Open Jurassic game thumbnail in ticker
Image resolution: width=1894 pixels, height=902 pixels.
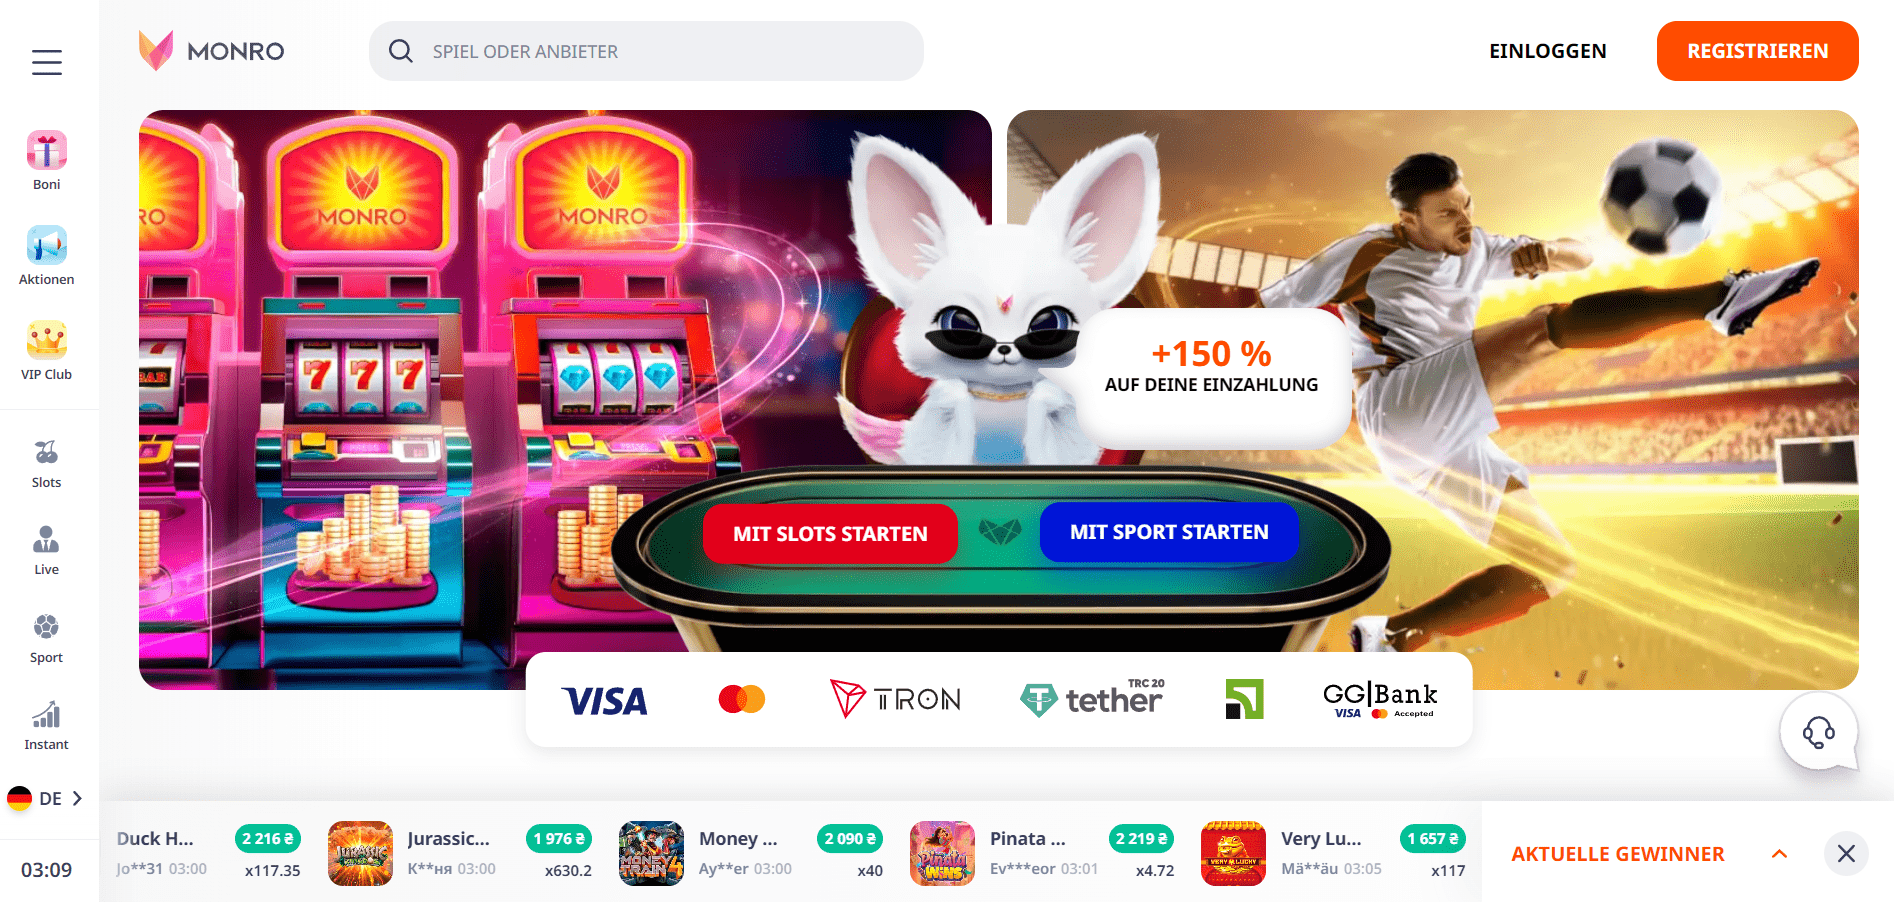click(360, 853)
